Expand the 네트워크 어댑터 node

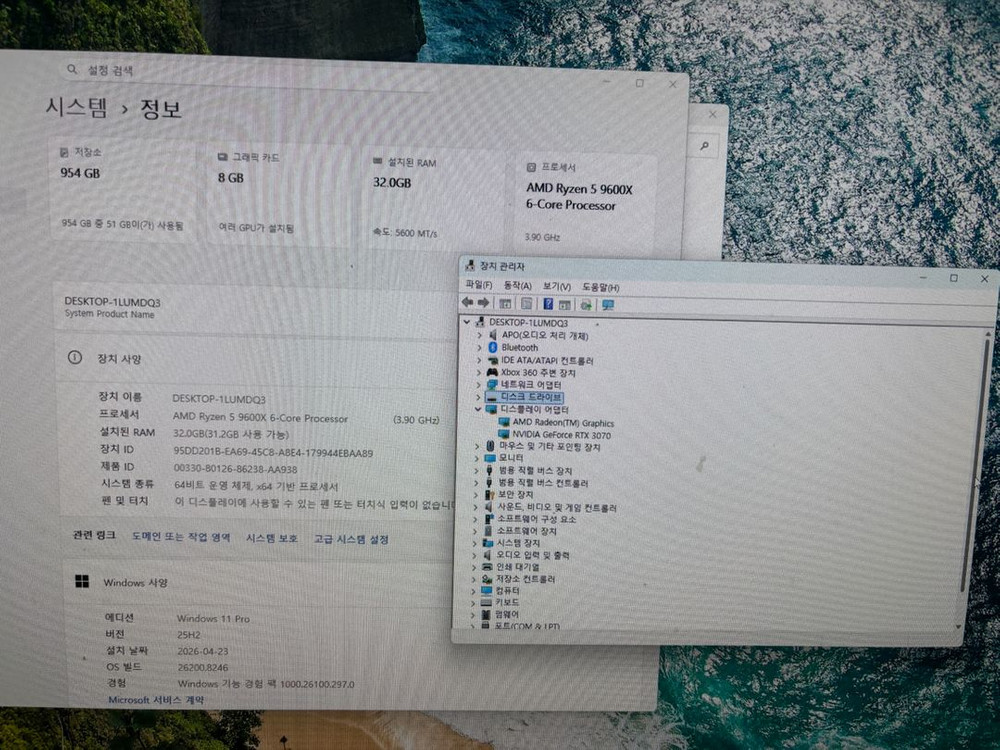point(478,384)
